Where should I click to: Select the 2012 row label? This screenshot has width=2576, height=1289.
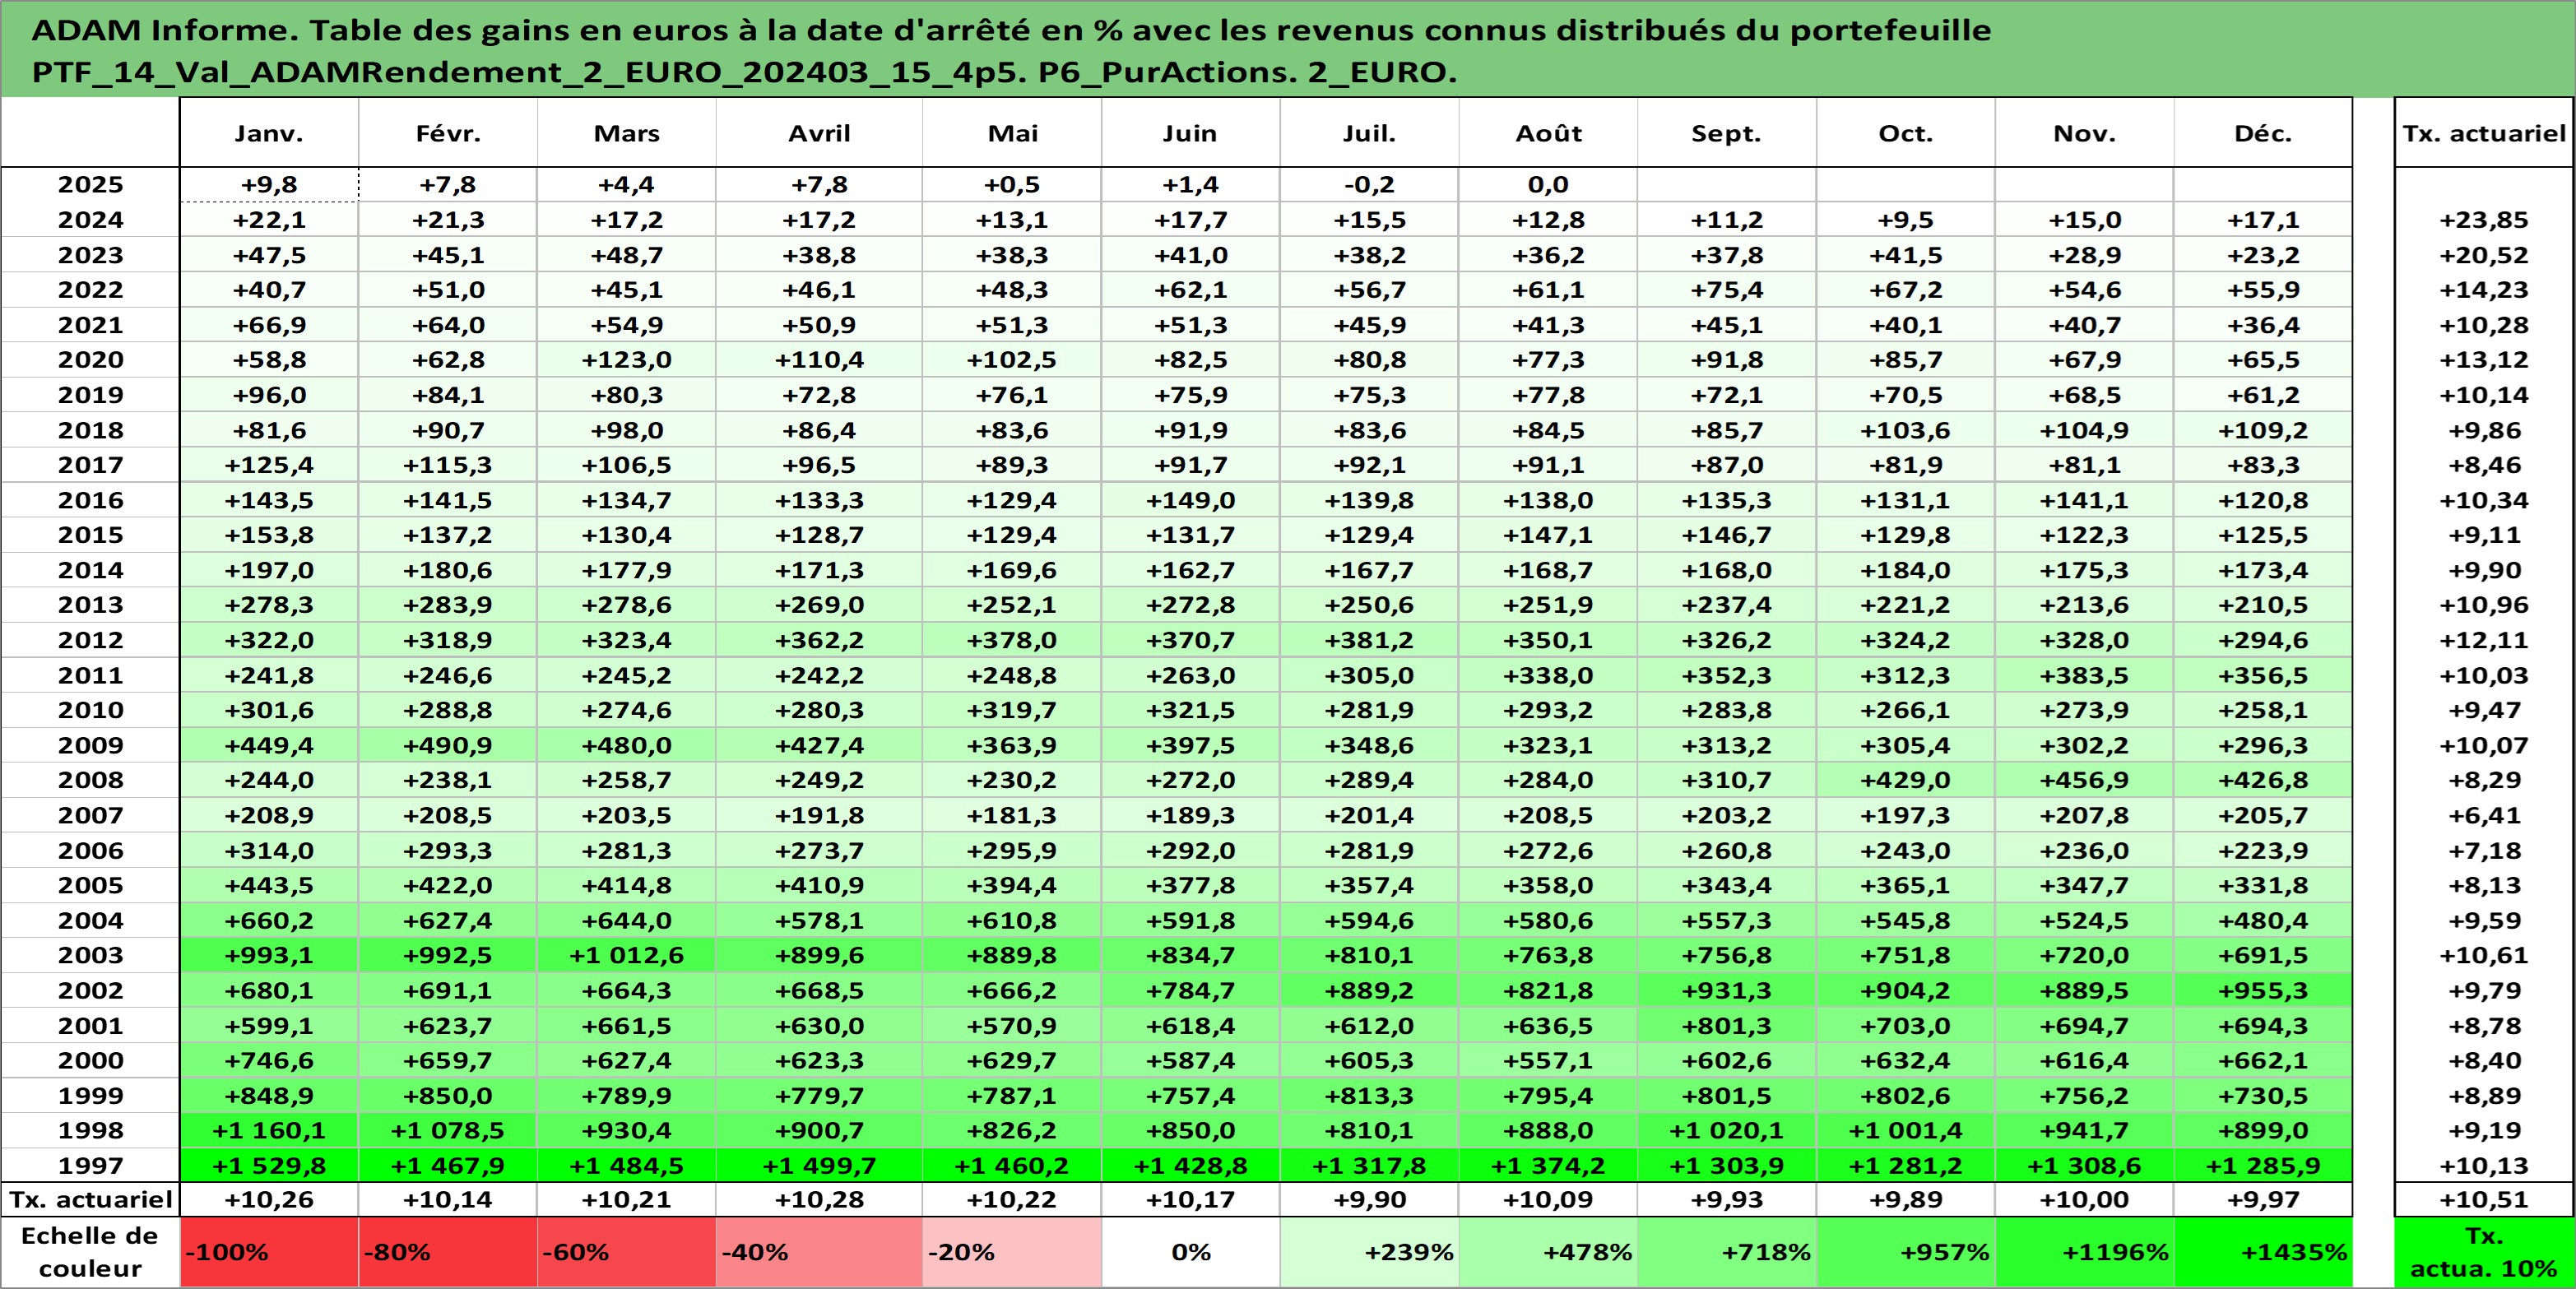click(x=90, y=640)
